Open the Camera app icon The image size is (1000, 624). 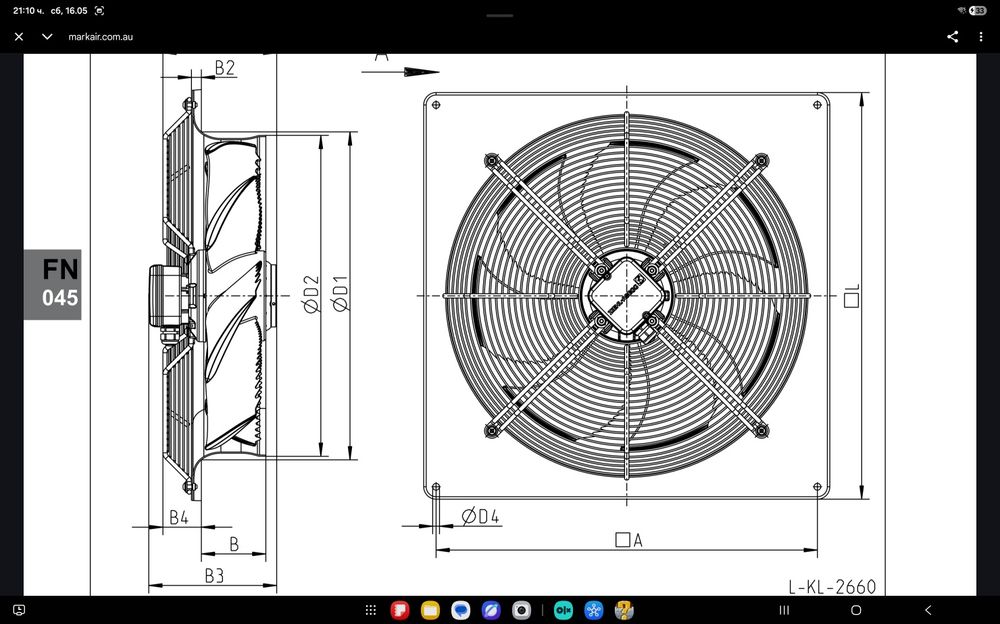(521, 610)
